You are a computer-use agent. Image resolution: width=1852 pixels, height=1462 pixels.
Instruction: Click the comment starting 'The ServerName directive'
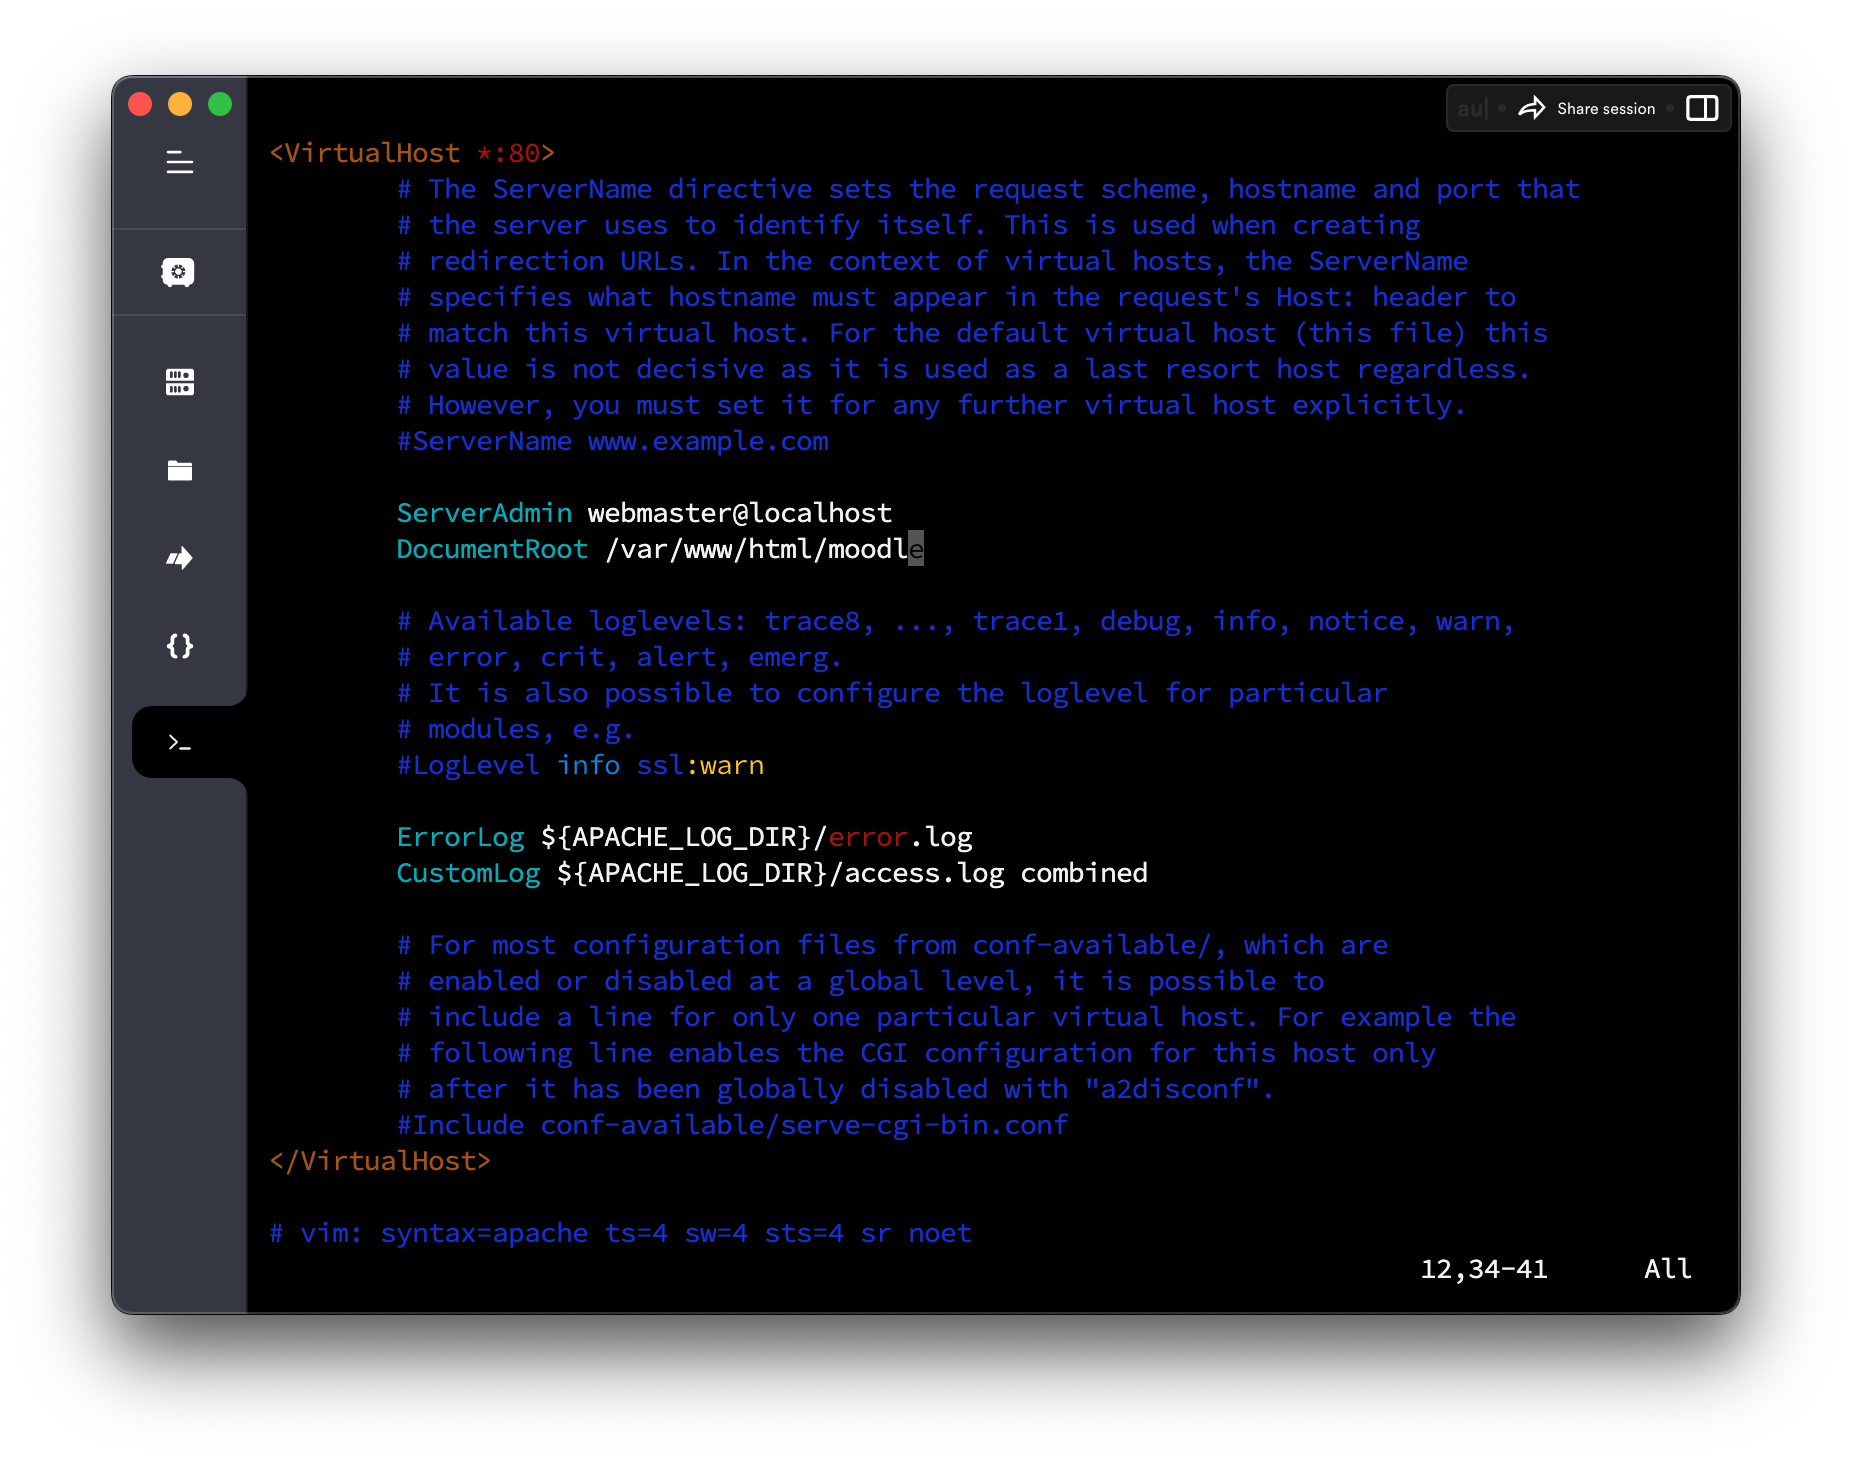989,189
